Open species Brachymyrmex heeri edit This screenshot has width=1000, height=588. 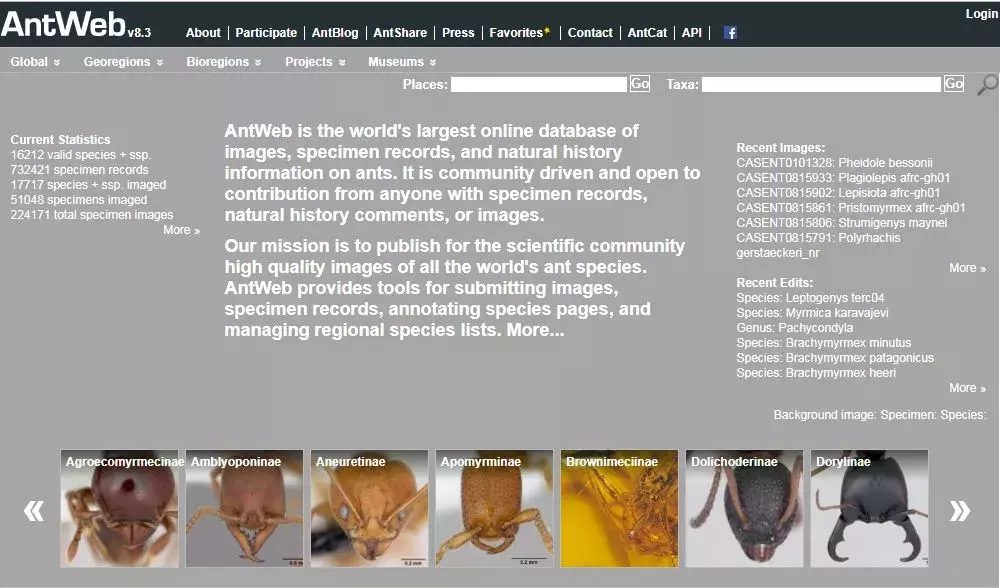816,373
